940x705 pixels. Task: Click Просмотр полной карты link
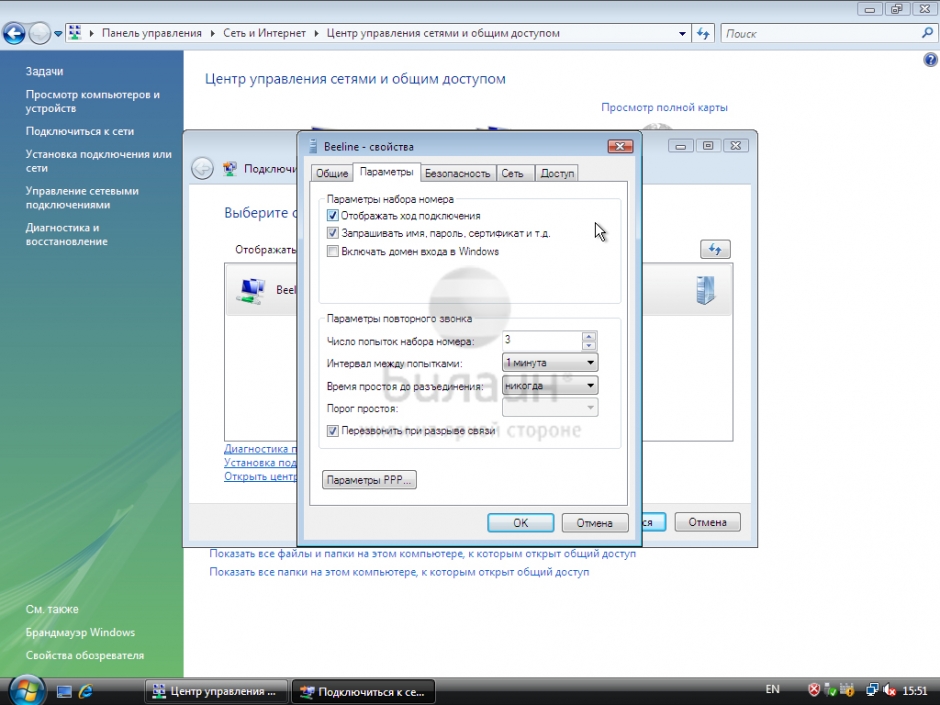click(664, 107)
